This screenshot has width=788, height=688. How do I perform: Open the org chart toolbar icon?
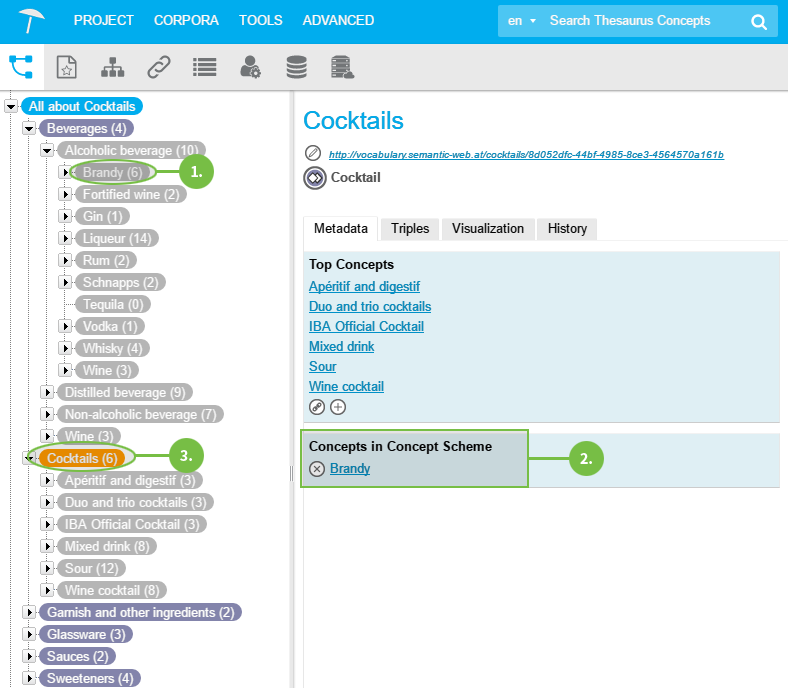point(113,67)
